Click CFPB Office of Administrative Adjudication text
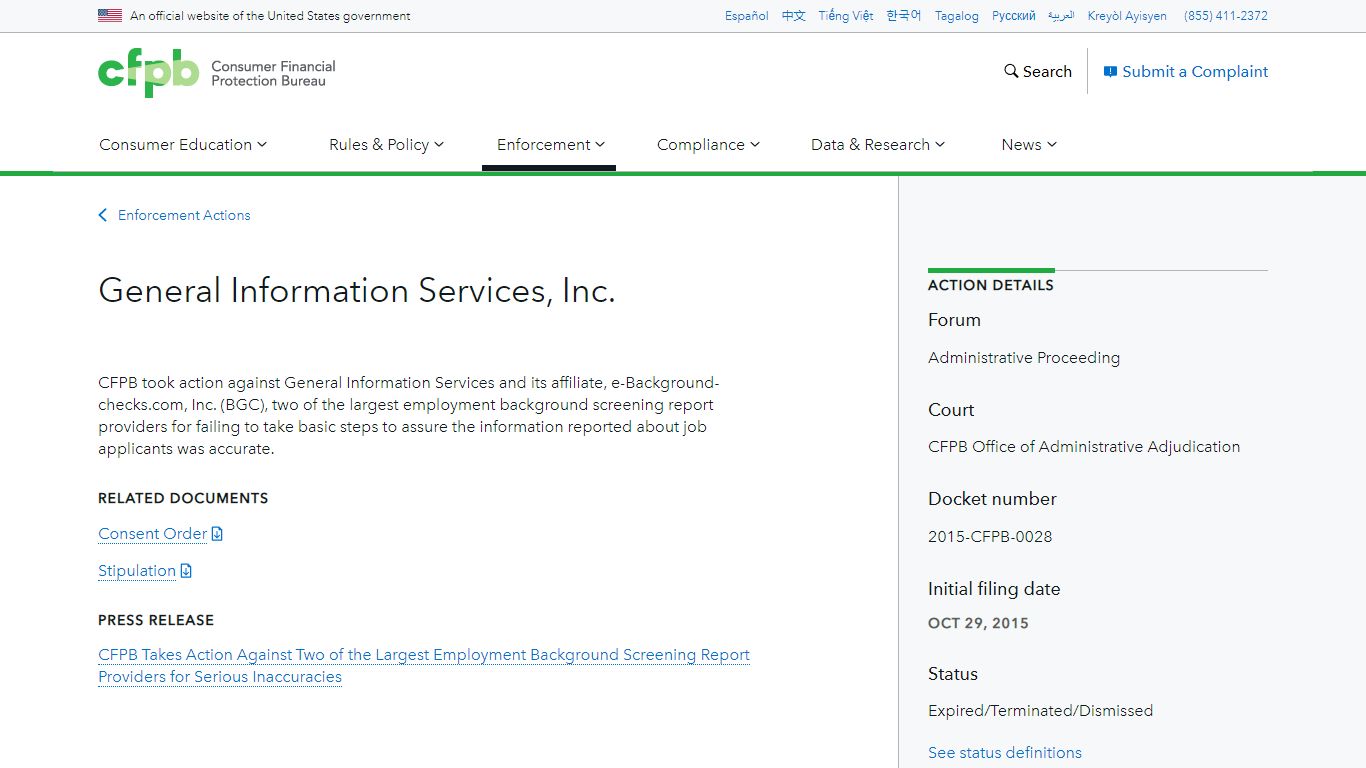The image size is (1366, 768). pyautogui.click(x=1084, y=447)
